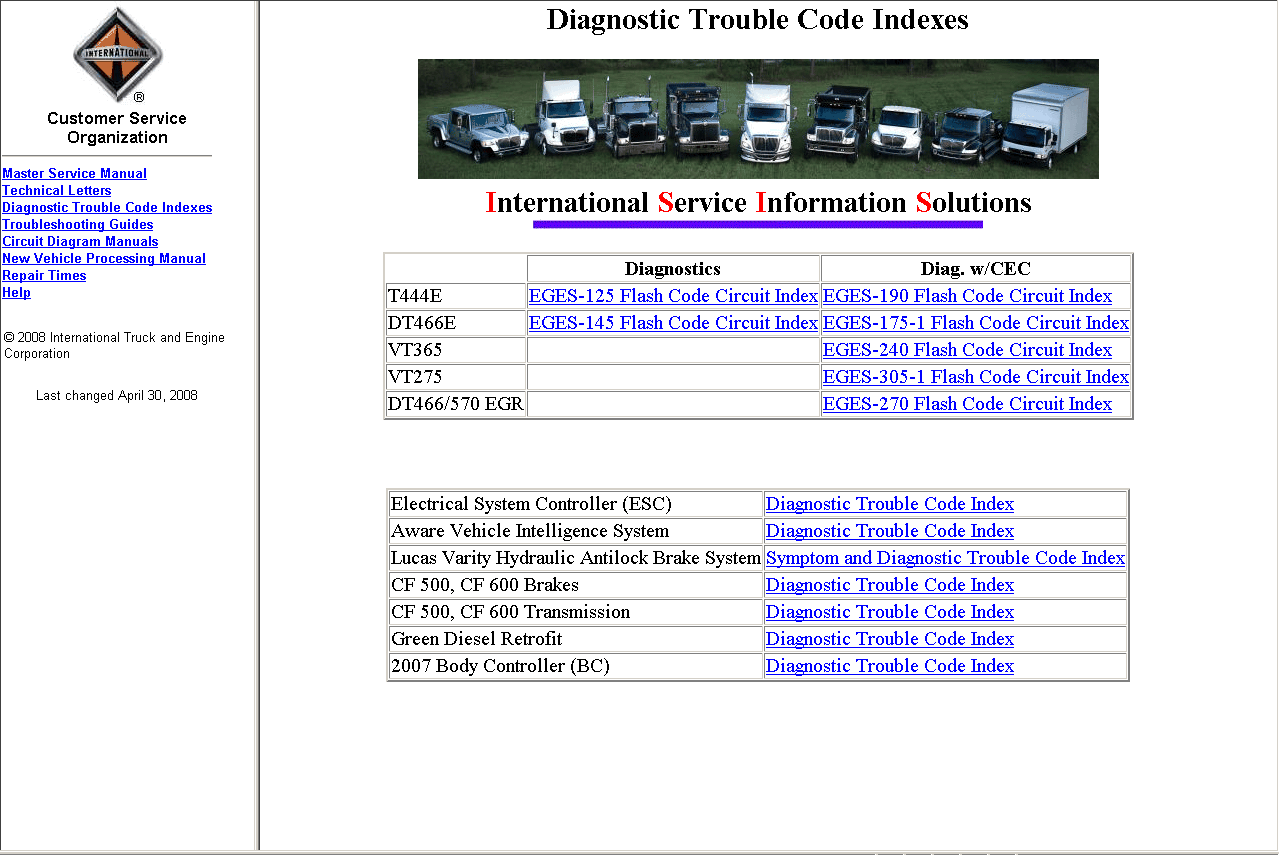Open EGES-270 Flash Code Circuit Index
Screen dimensions: 1279x855
[x=967, y=404]
